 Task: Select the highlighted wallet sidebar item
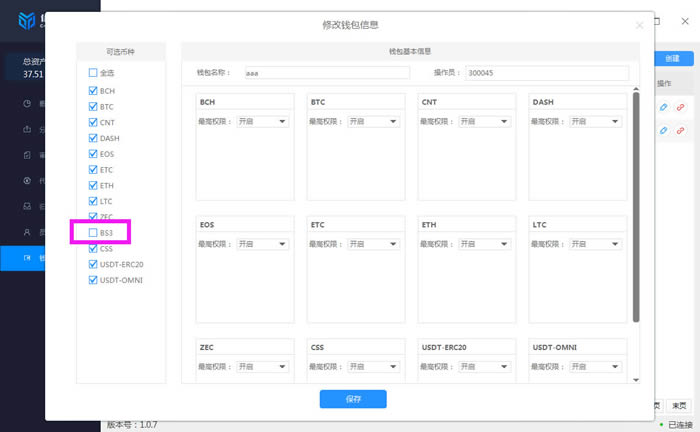[x=22, y=258]
